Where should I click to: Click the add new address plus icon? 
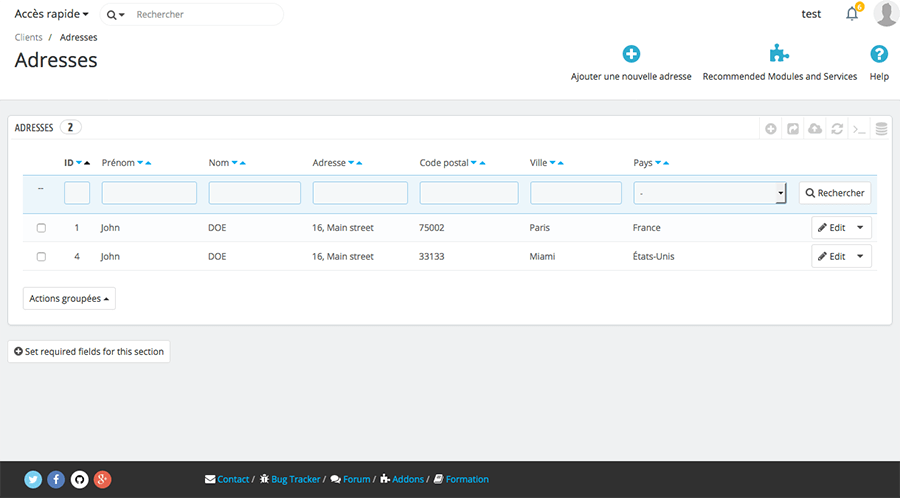coord(631,54)
